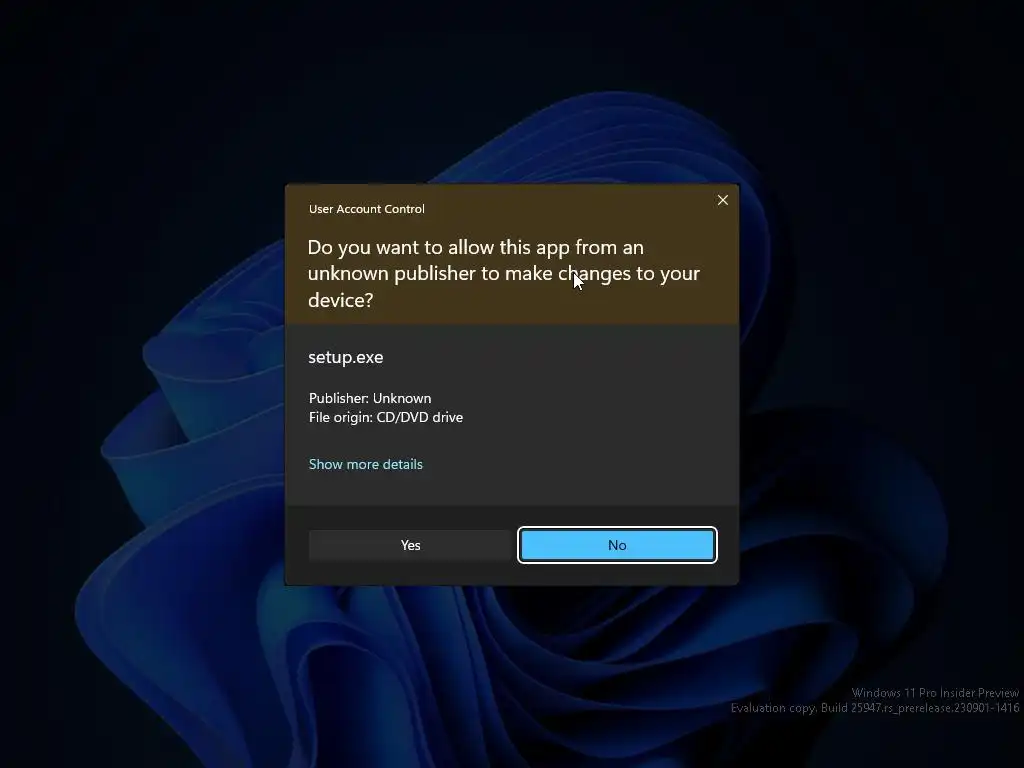Open the Show more details link
The height and width of the screenshot is (768, 1024).
click(x=366, y=464)
